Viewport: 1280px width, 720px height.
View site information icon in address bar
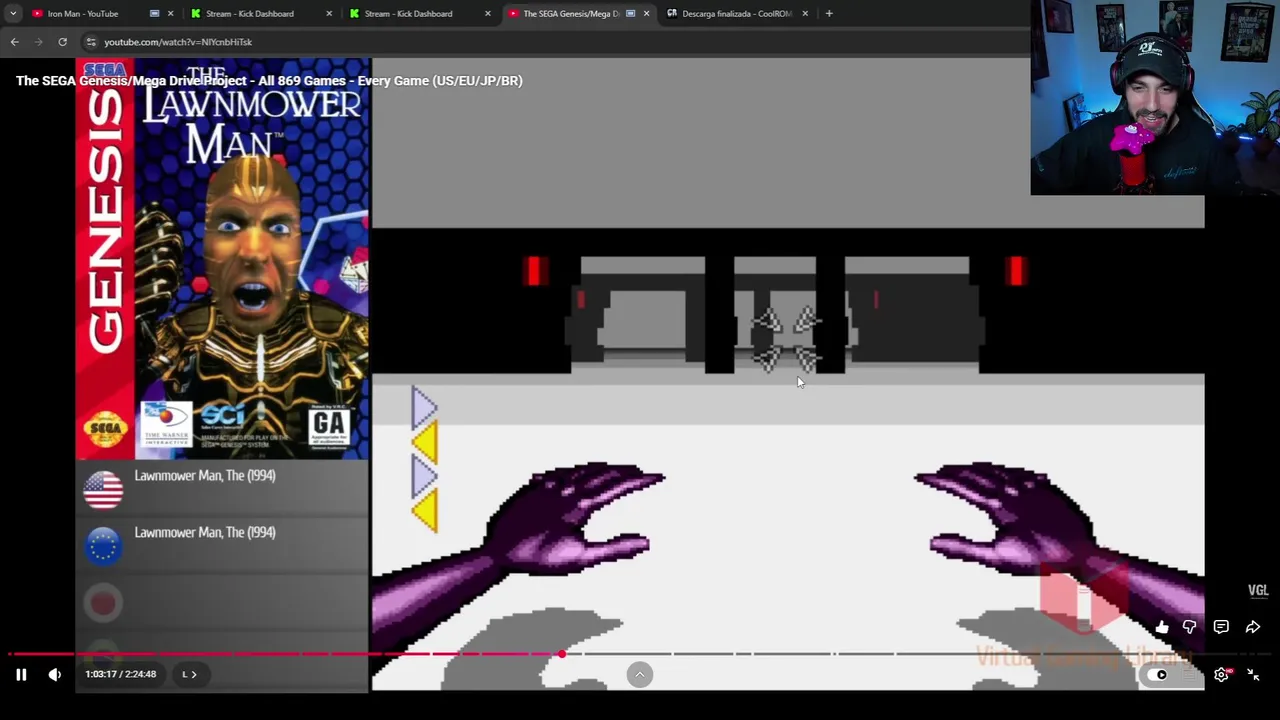90,42
